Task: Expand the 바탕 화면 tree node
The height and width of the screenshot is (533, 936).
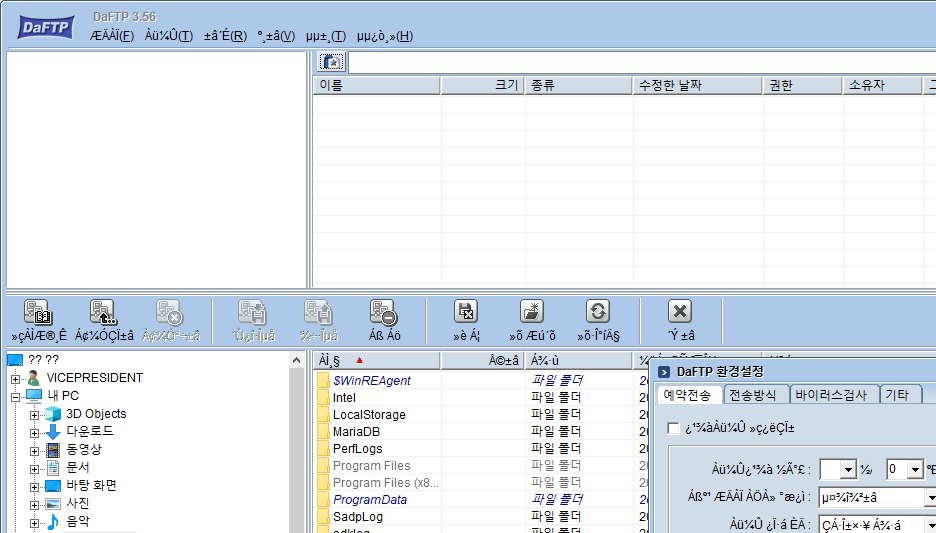Action: pyautogui.click(x=35, y=486)
